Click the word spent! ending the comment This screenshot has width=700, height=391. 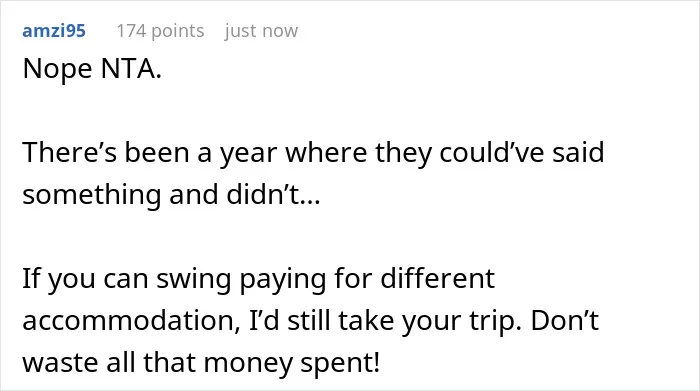coord(340,363)
